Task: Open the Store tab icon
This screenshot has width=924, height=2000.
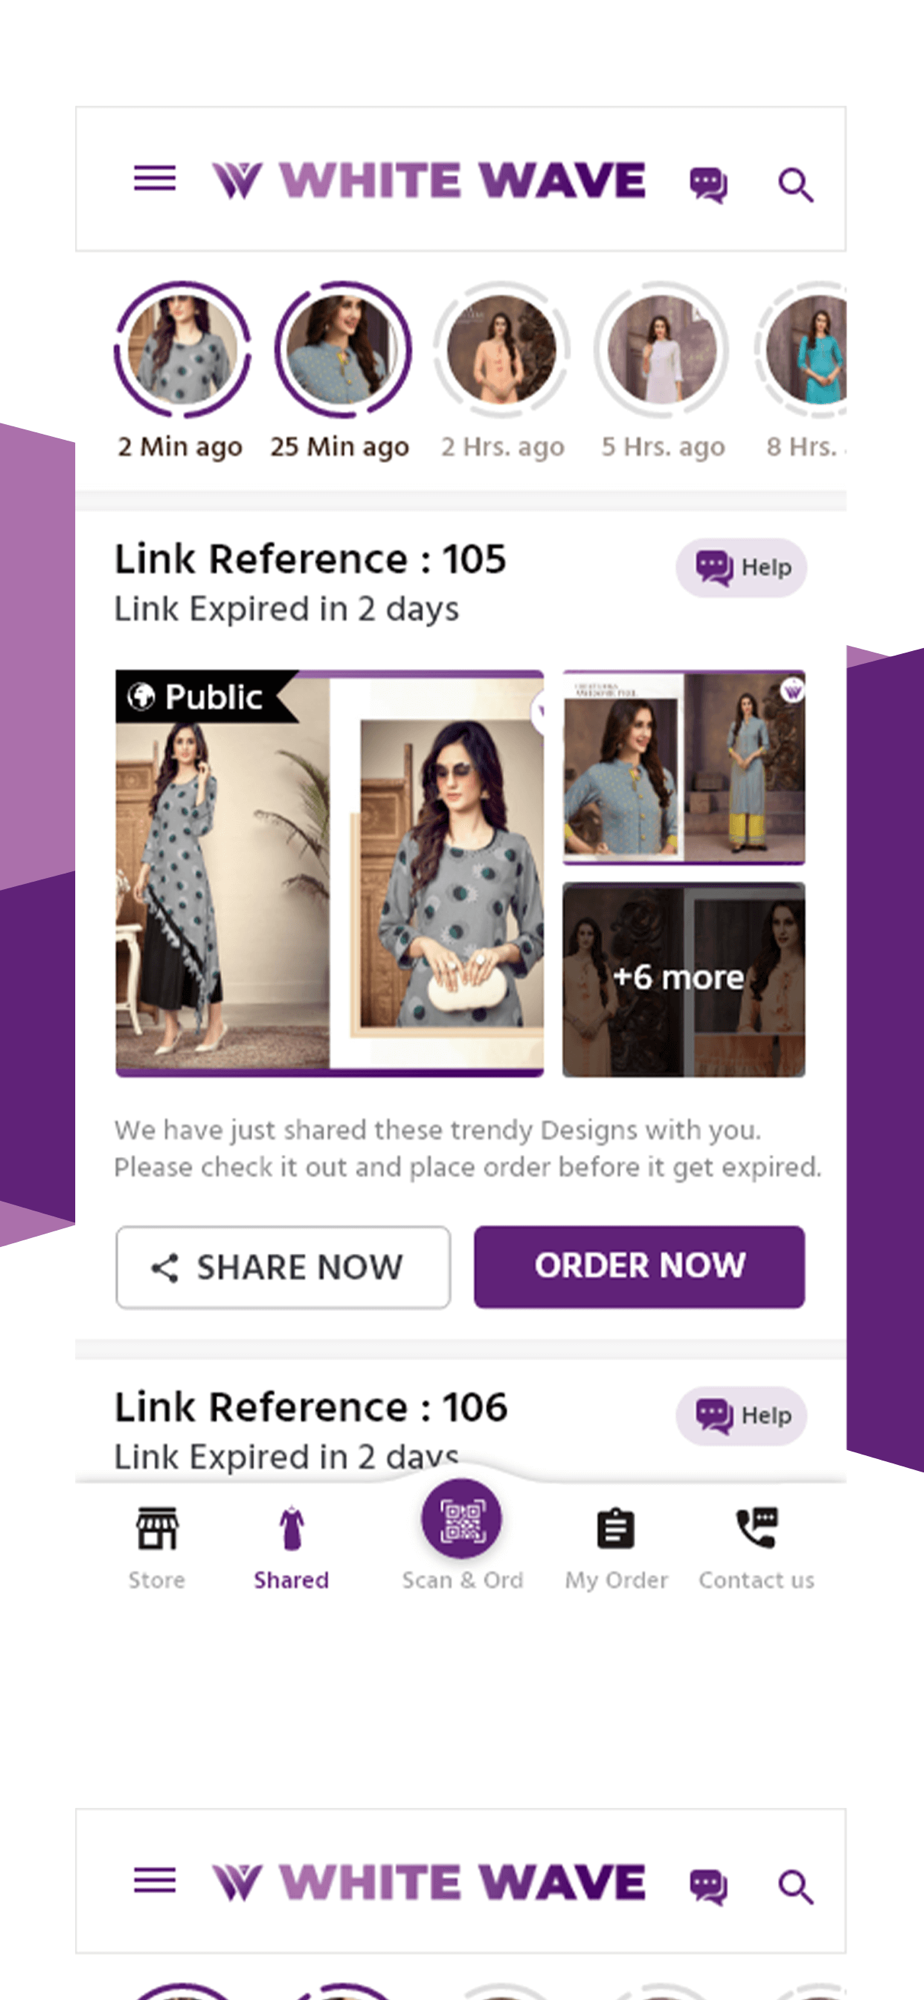Action: point(157,1528)
